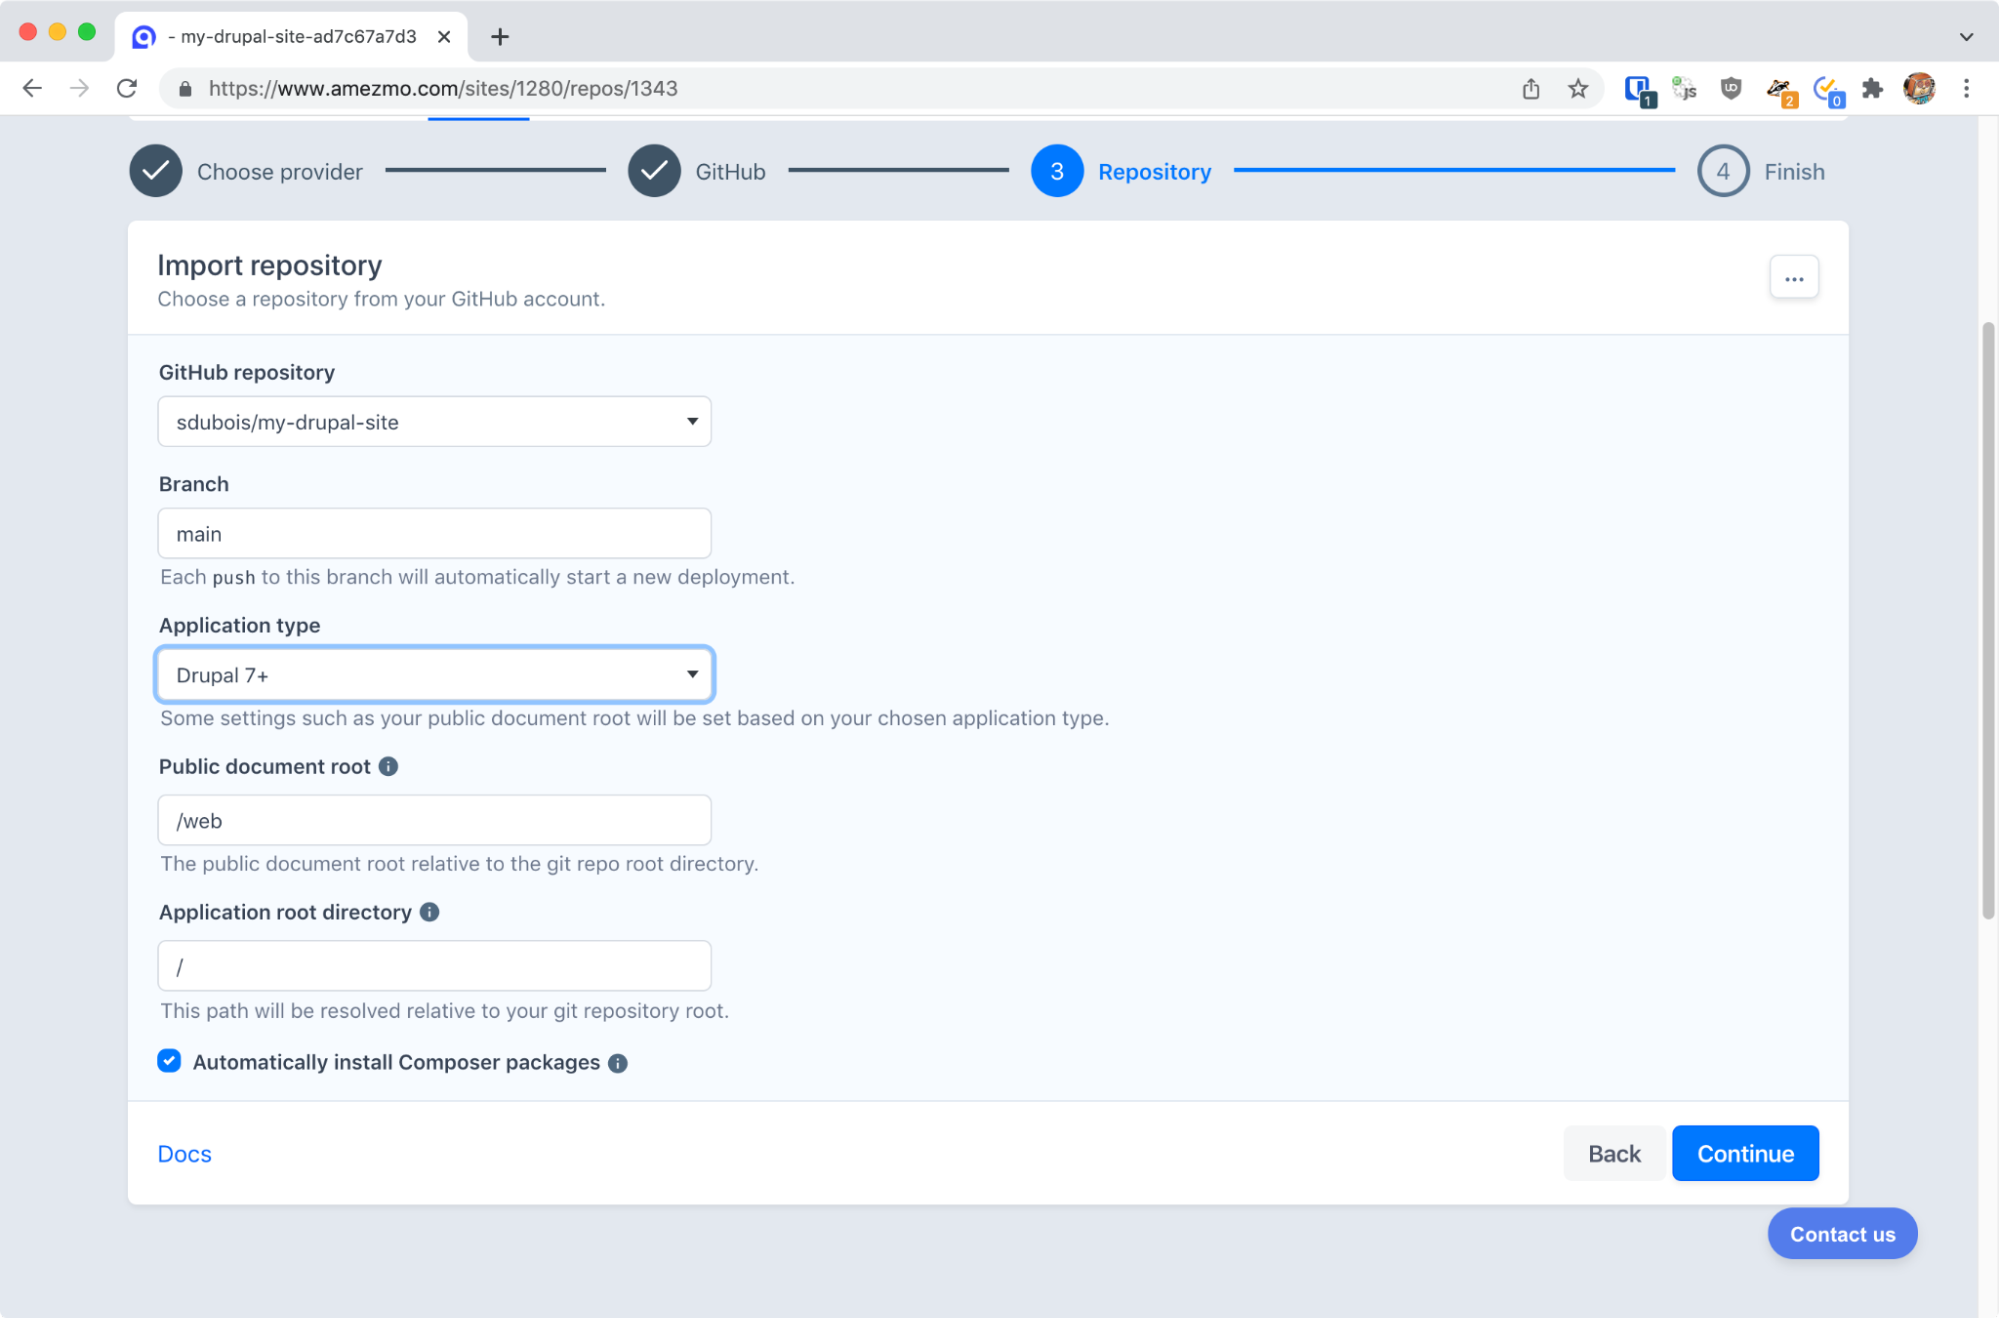
Task: Click the Branch input field
Action: click(x=434, y=534)
